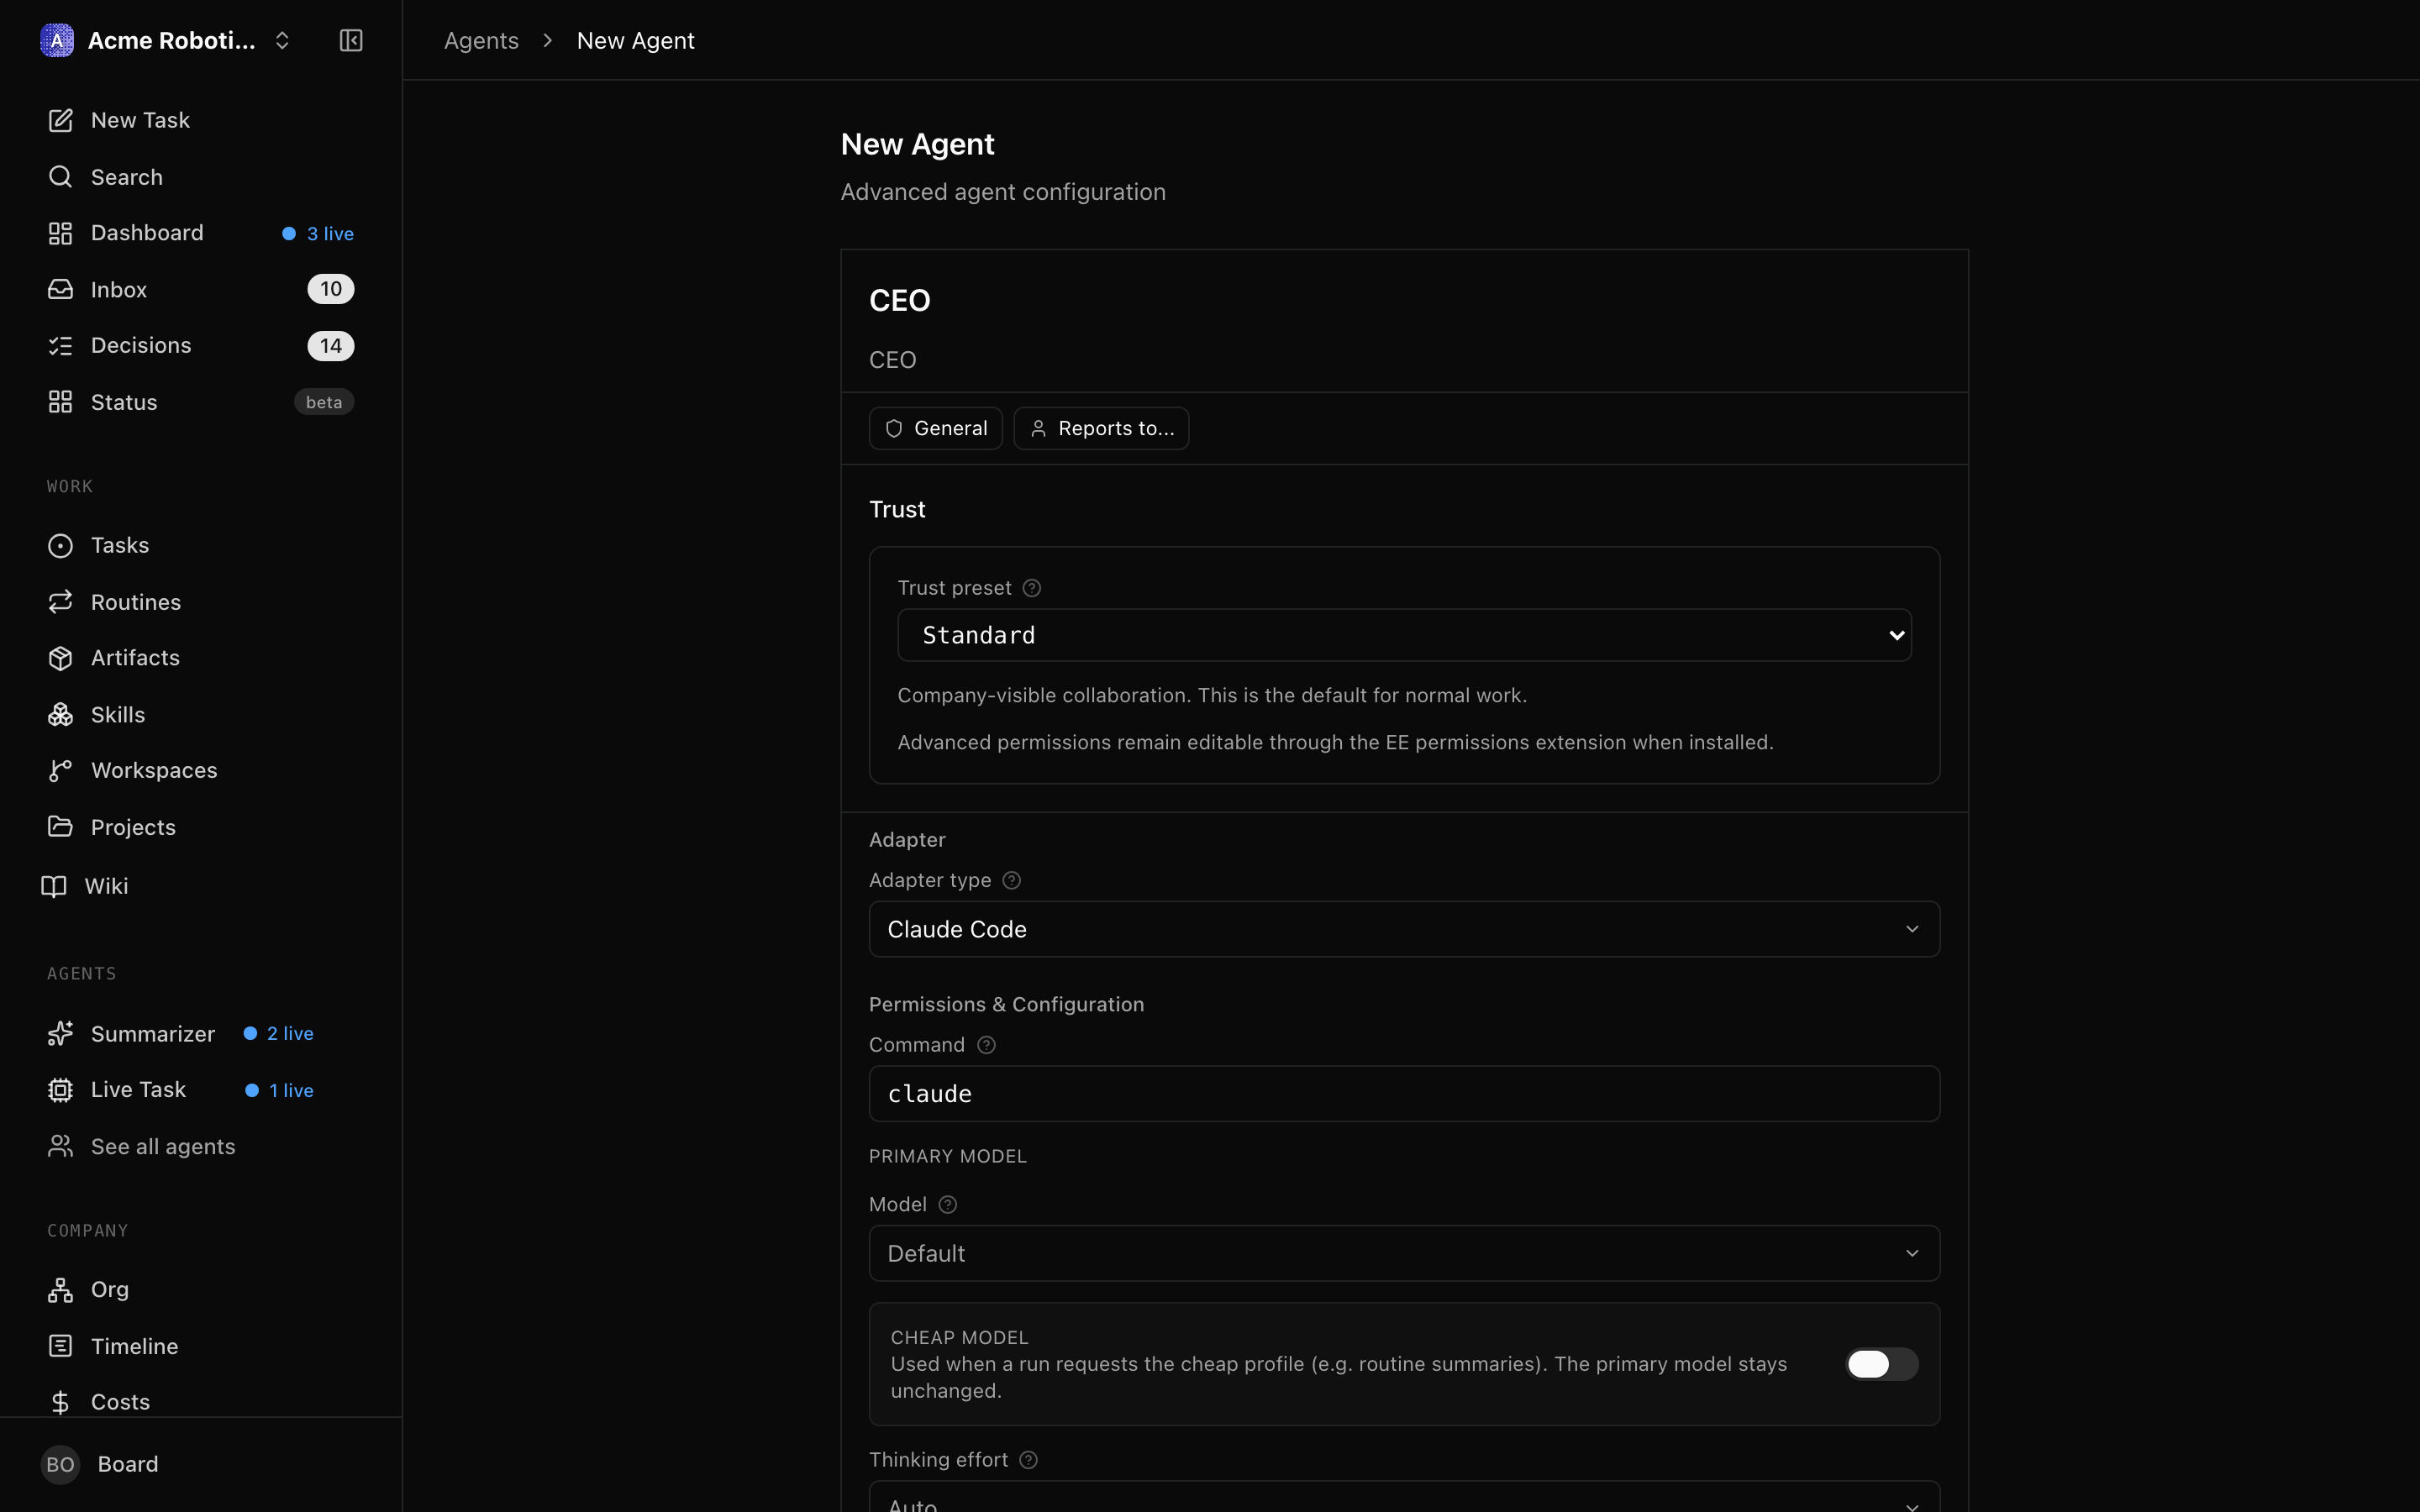Screen dimensions: 2420x1512
Task: Click the Skills icon in sidebar
Action: click(60, 714)
